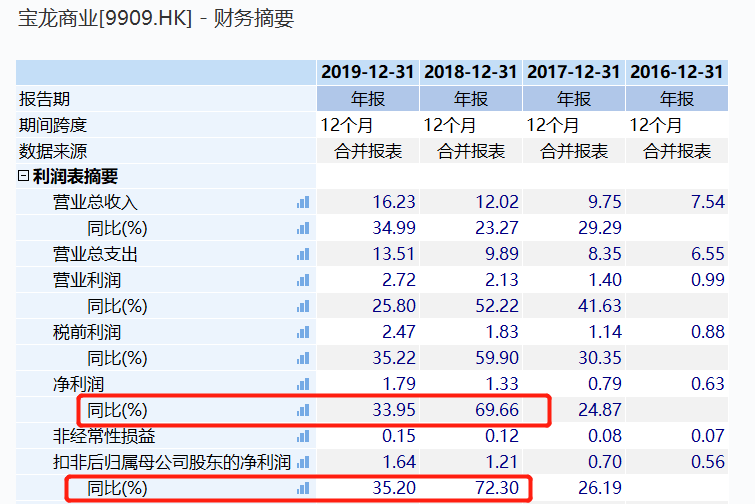Select the 净利润 row label
Viewport: 755px width, 504px height.
(78, 384)
